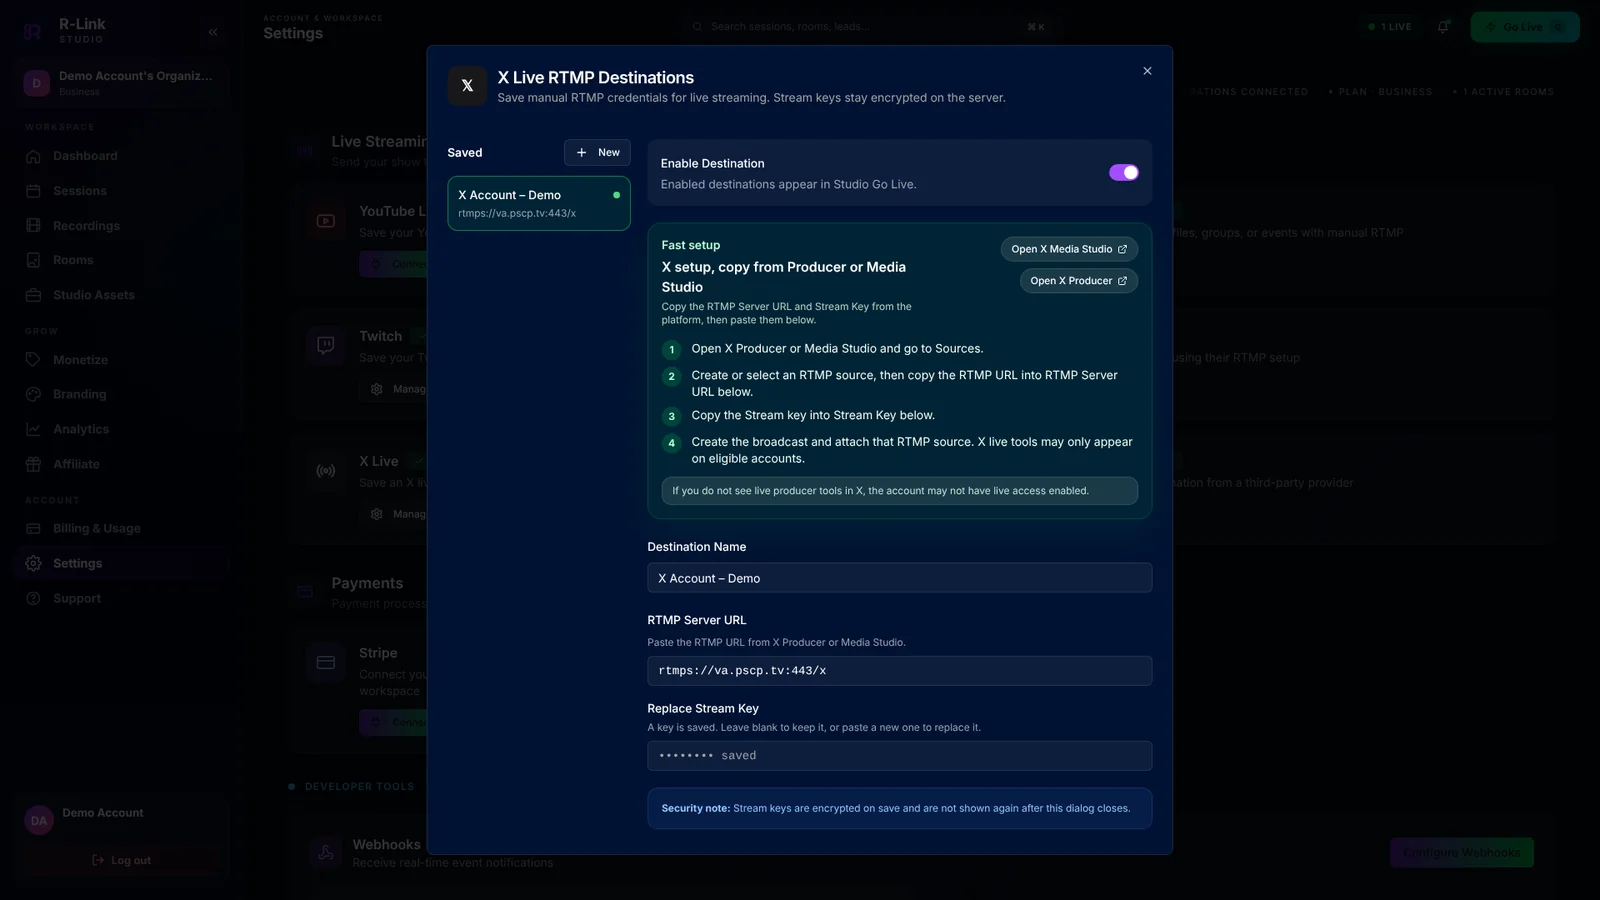Image resolution: width=1600 pixels, height=900 pixels.
Task: Log out of the account
Action: click(x=121, y=860)
